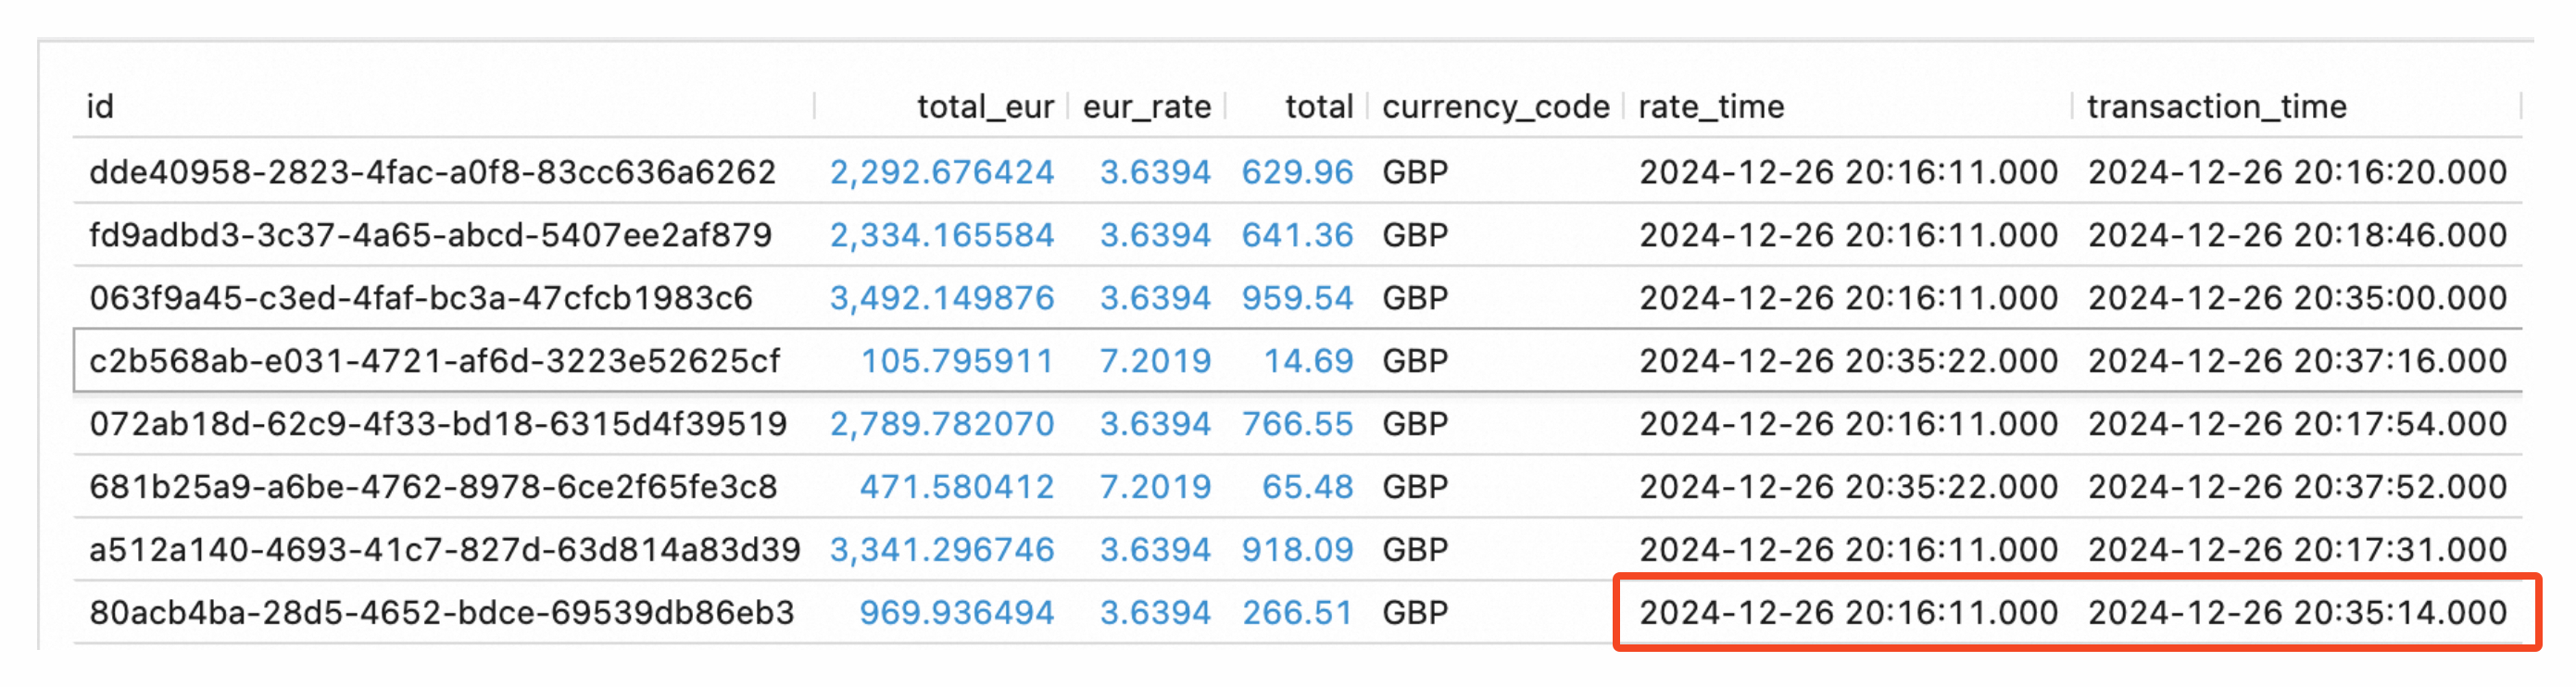This screenshot has height=687, width=2576.
Task: Sort by the transaction_time column header
Action: pos(2216,106)
